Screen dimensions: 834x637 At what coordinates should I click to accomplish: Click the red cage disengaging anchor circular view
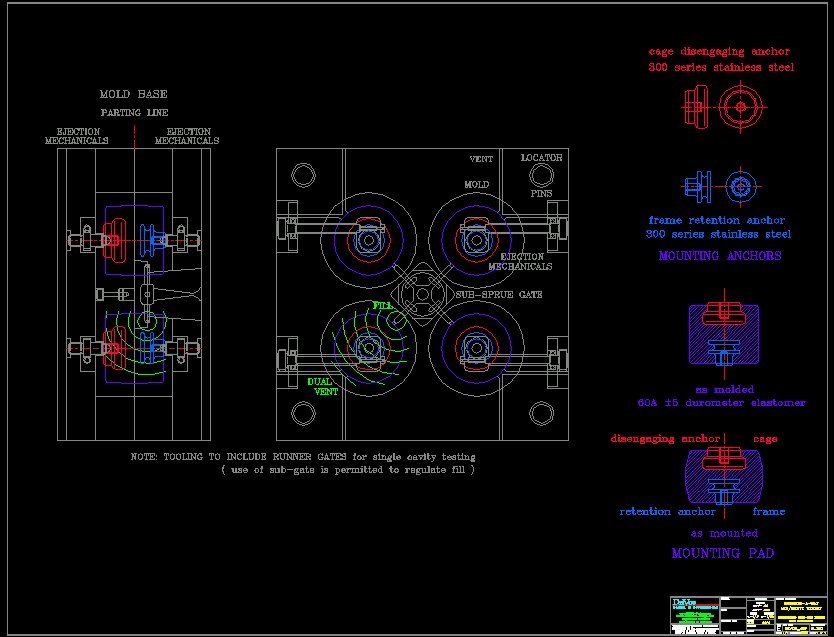coord(740,104)
